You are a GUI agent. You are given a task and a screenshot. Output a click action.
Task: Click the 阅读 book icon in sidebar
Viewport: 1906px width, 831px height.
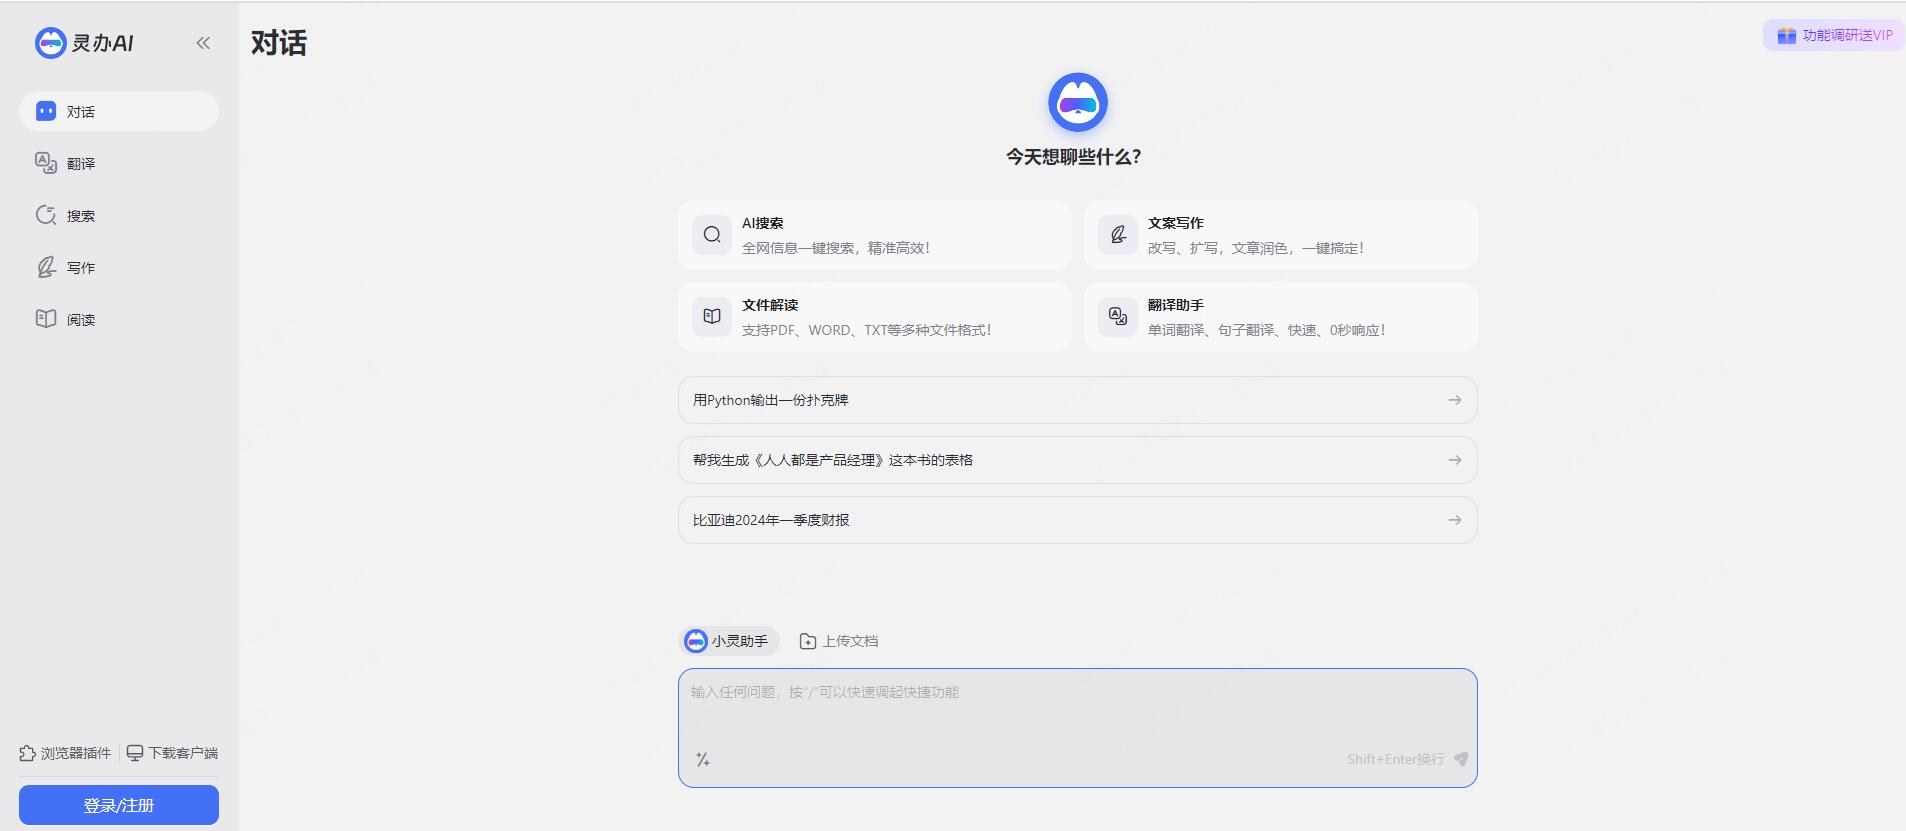click(x=46, y=319)
